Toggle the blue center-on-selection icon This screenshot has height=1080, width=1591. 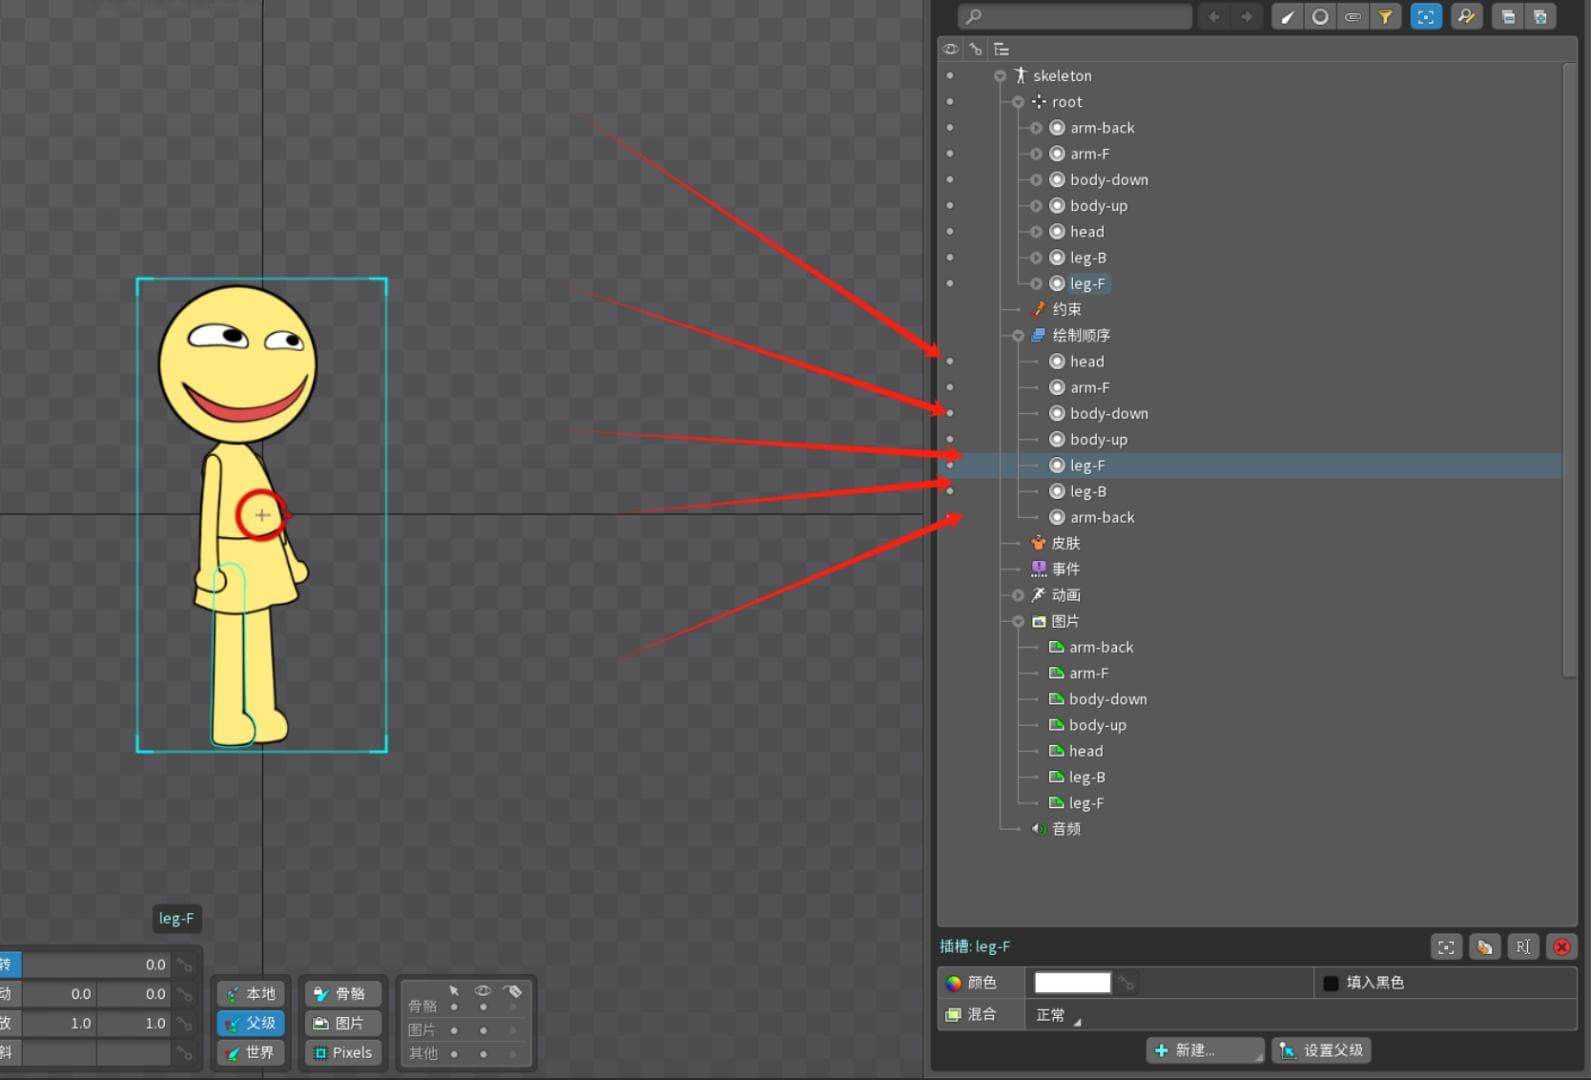pos(1426,17)
